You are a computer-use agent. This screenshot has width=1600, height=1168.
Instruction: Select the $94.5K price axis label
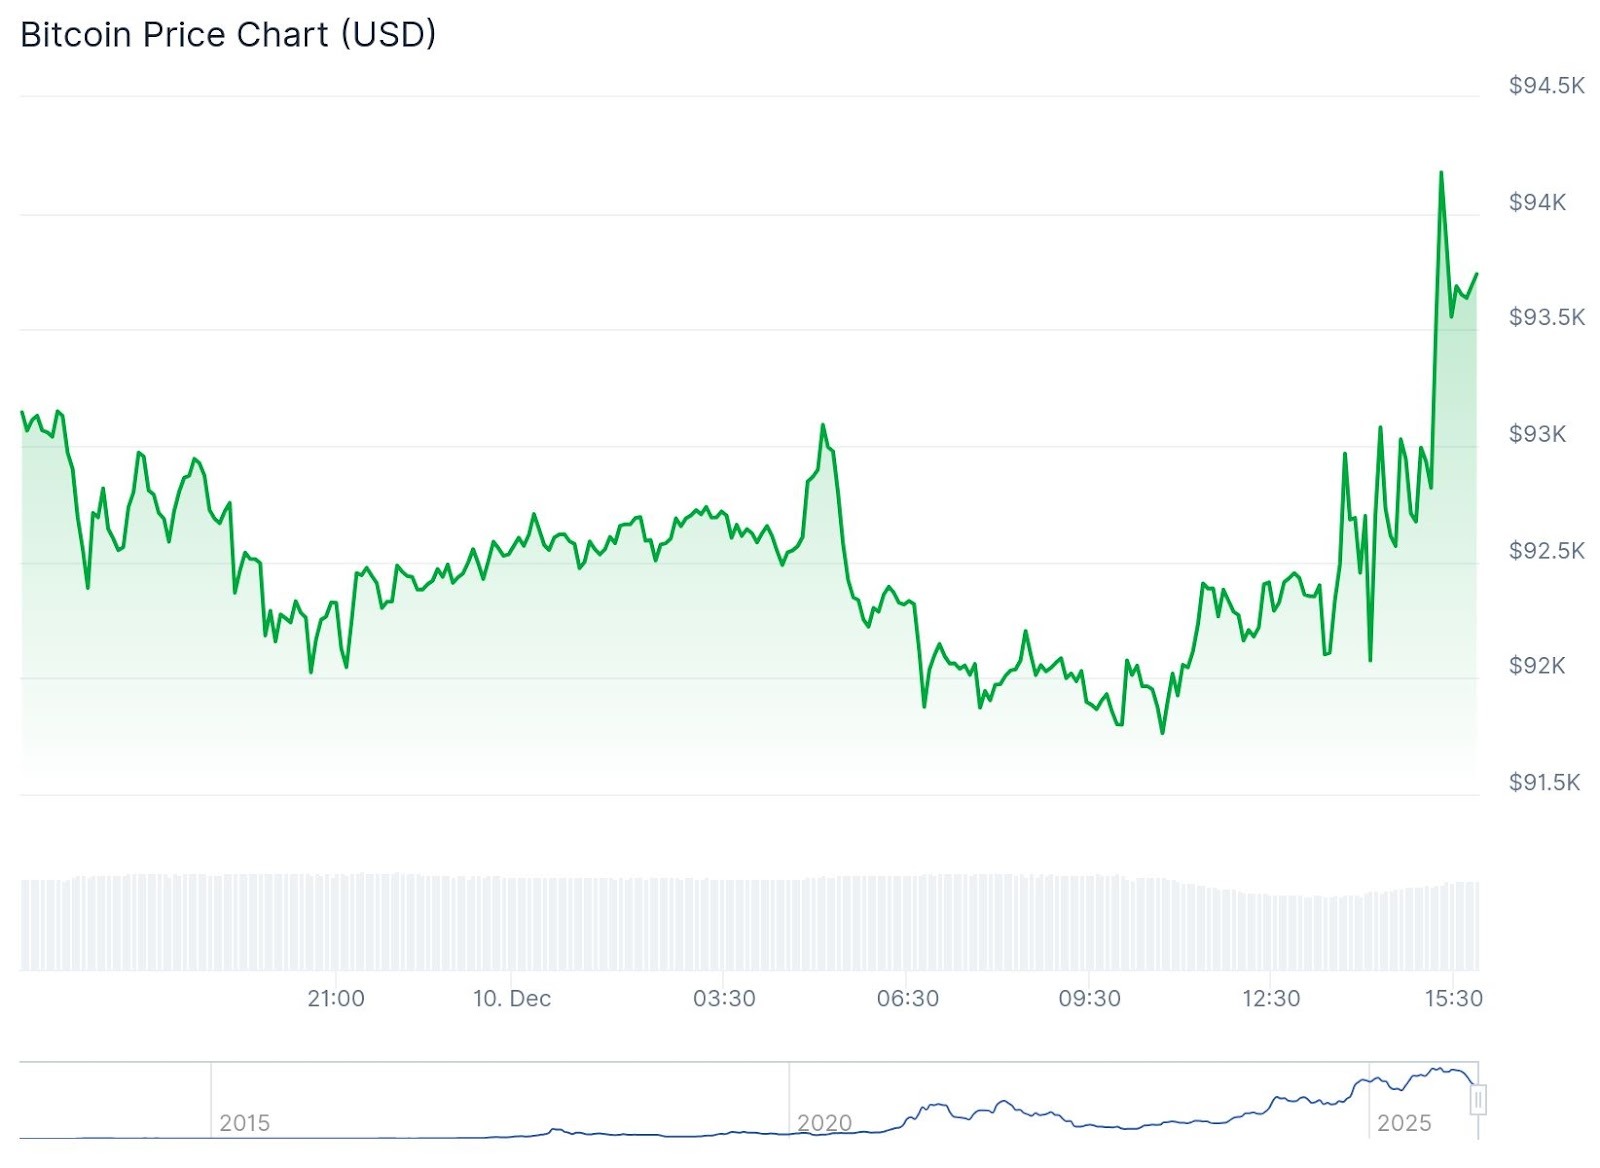point(1546,86)
